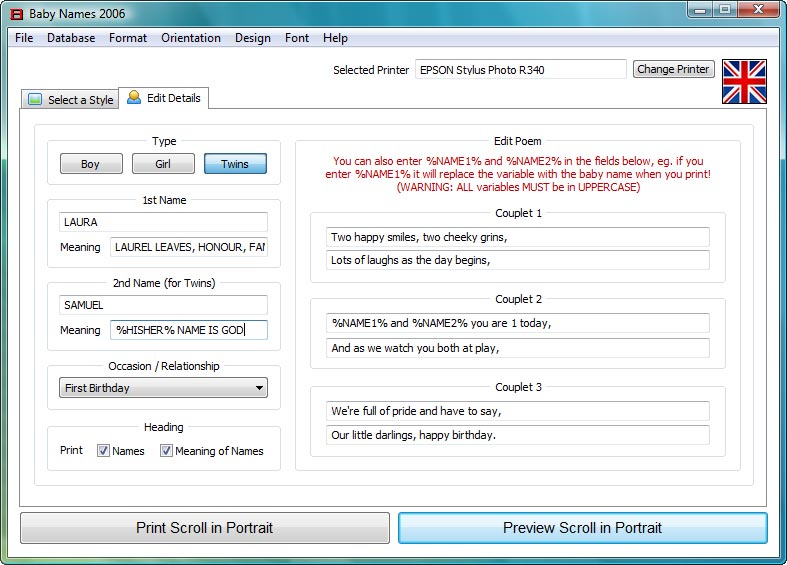The image size is (787, 565).
Task: Click the Change Printer button
Action: tap(673, 69)
